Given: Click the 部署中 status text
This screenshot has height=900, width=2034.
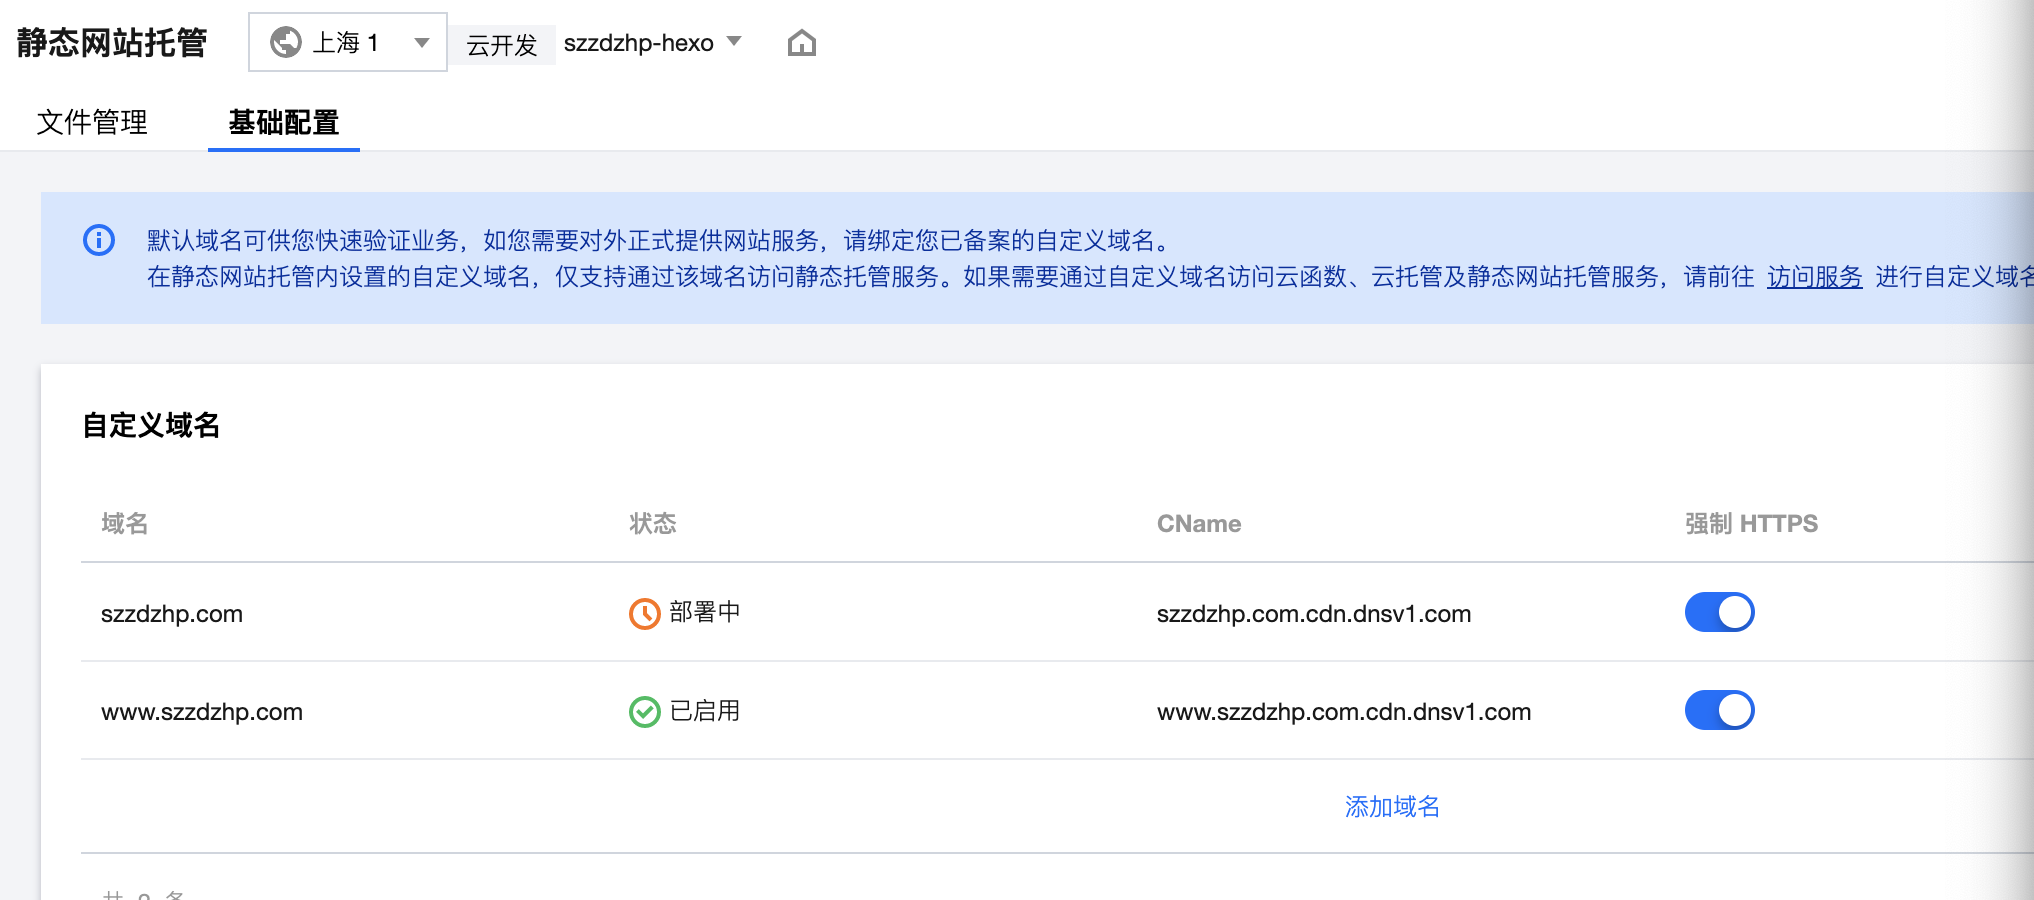Looking at the screenshot, I should click(x=705, y=612).
